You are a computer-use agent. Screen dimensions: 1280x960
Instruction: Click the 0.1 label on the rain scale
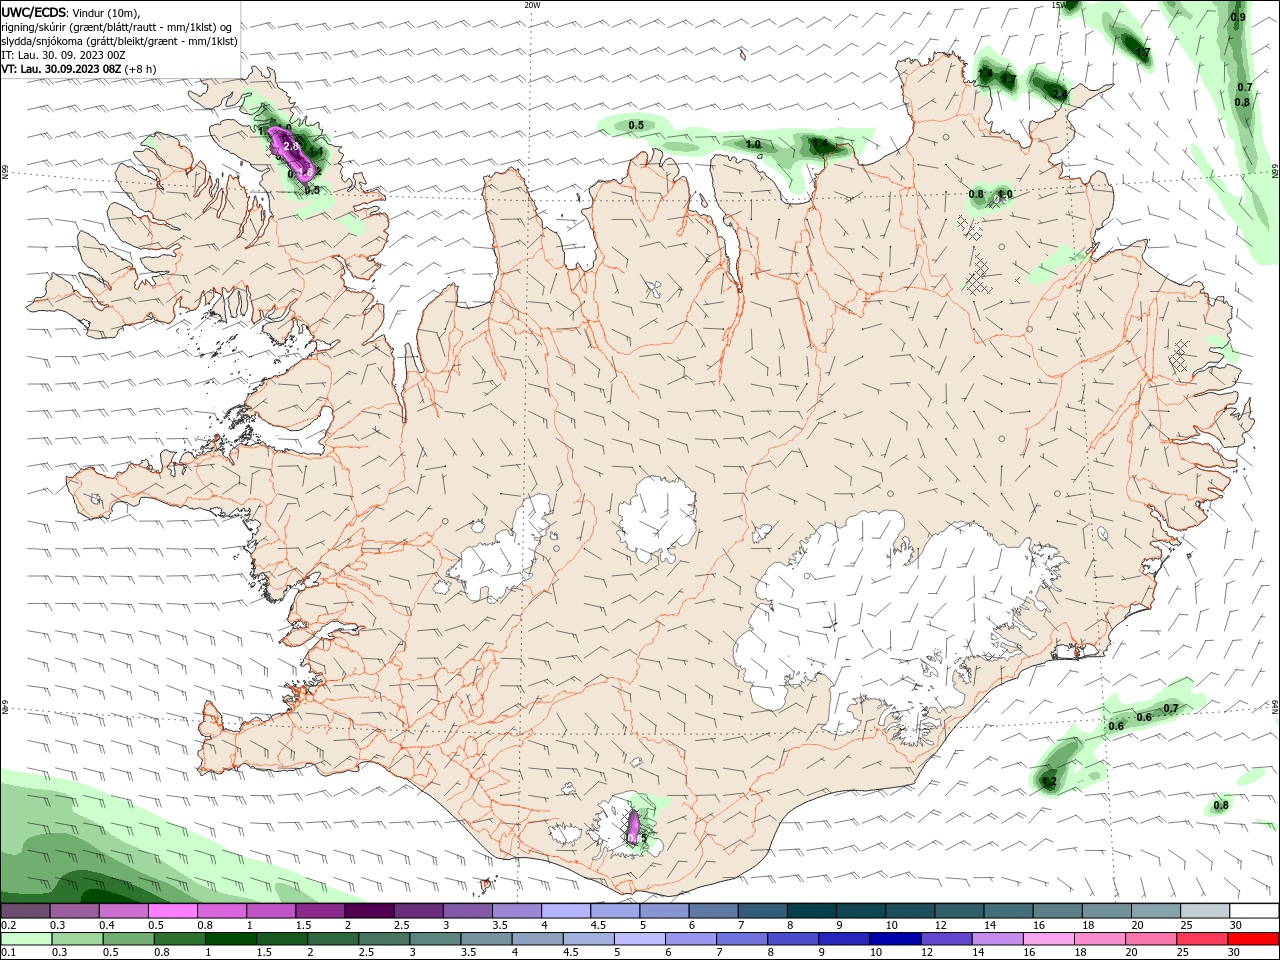[9, 953]
